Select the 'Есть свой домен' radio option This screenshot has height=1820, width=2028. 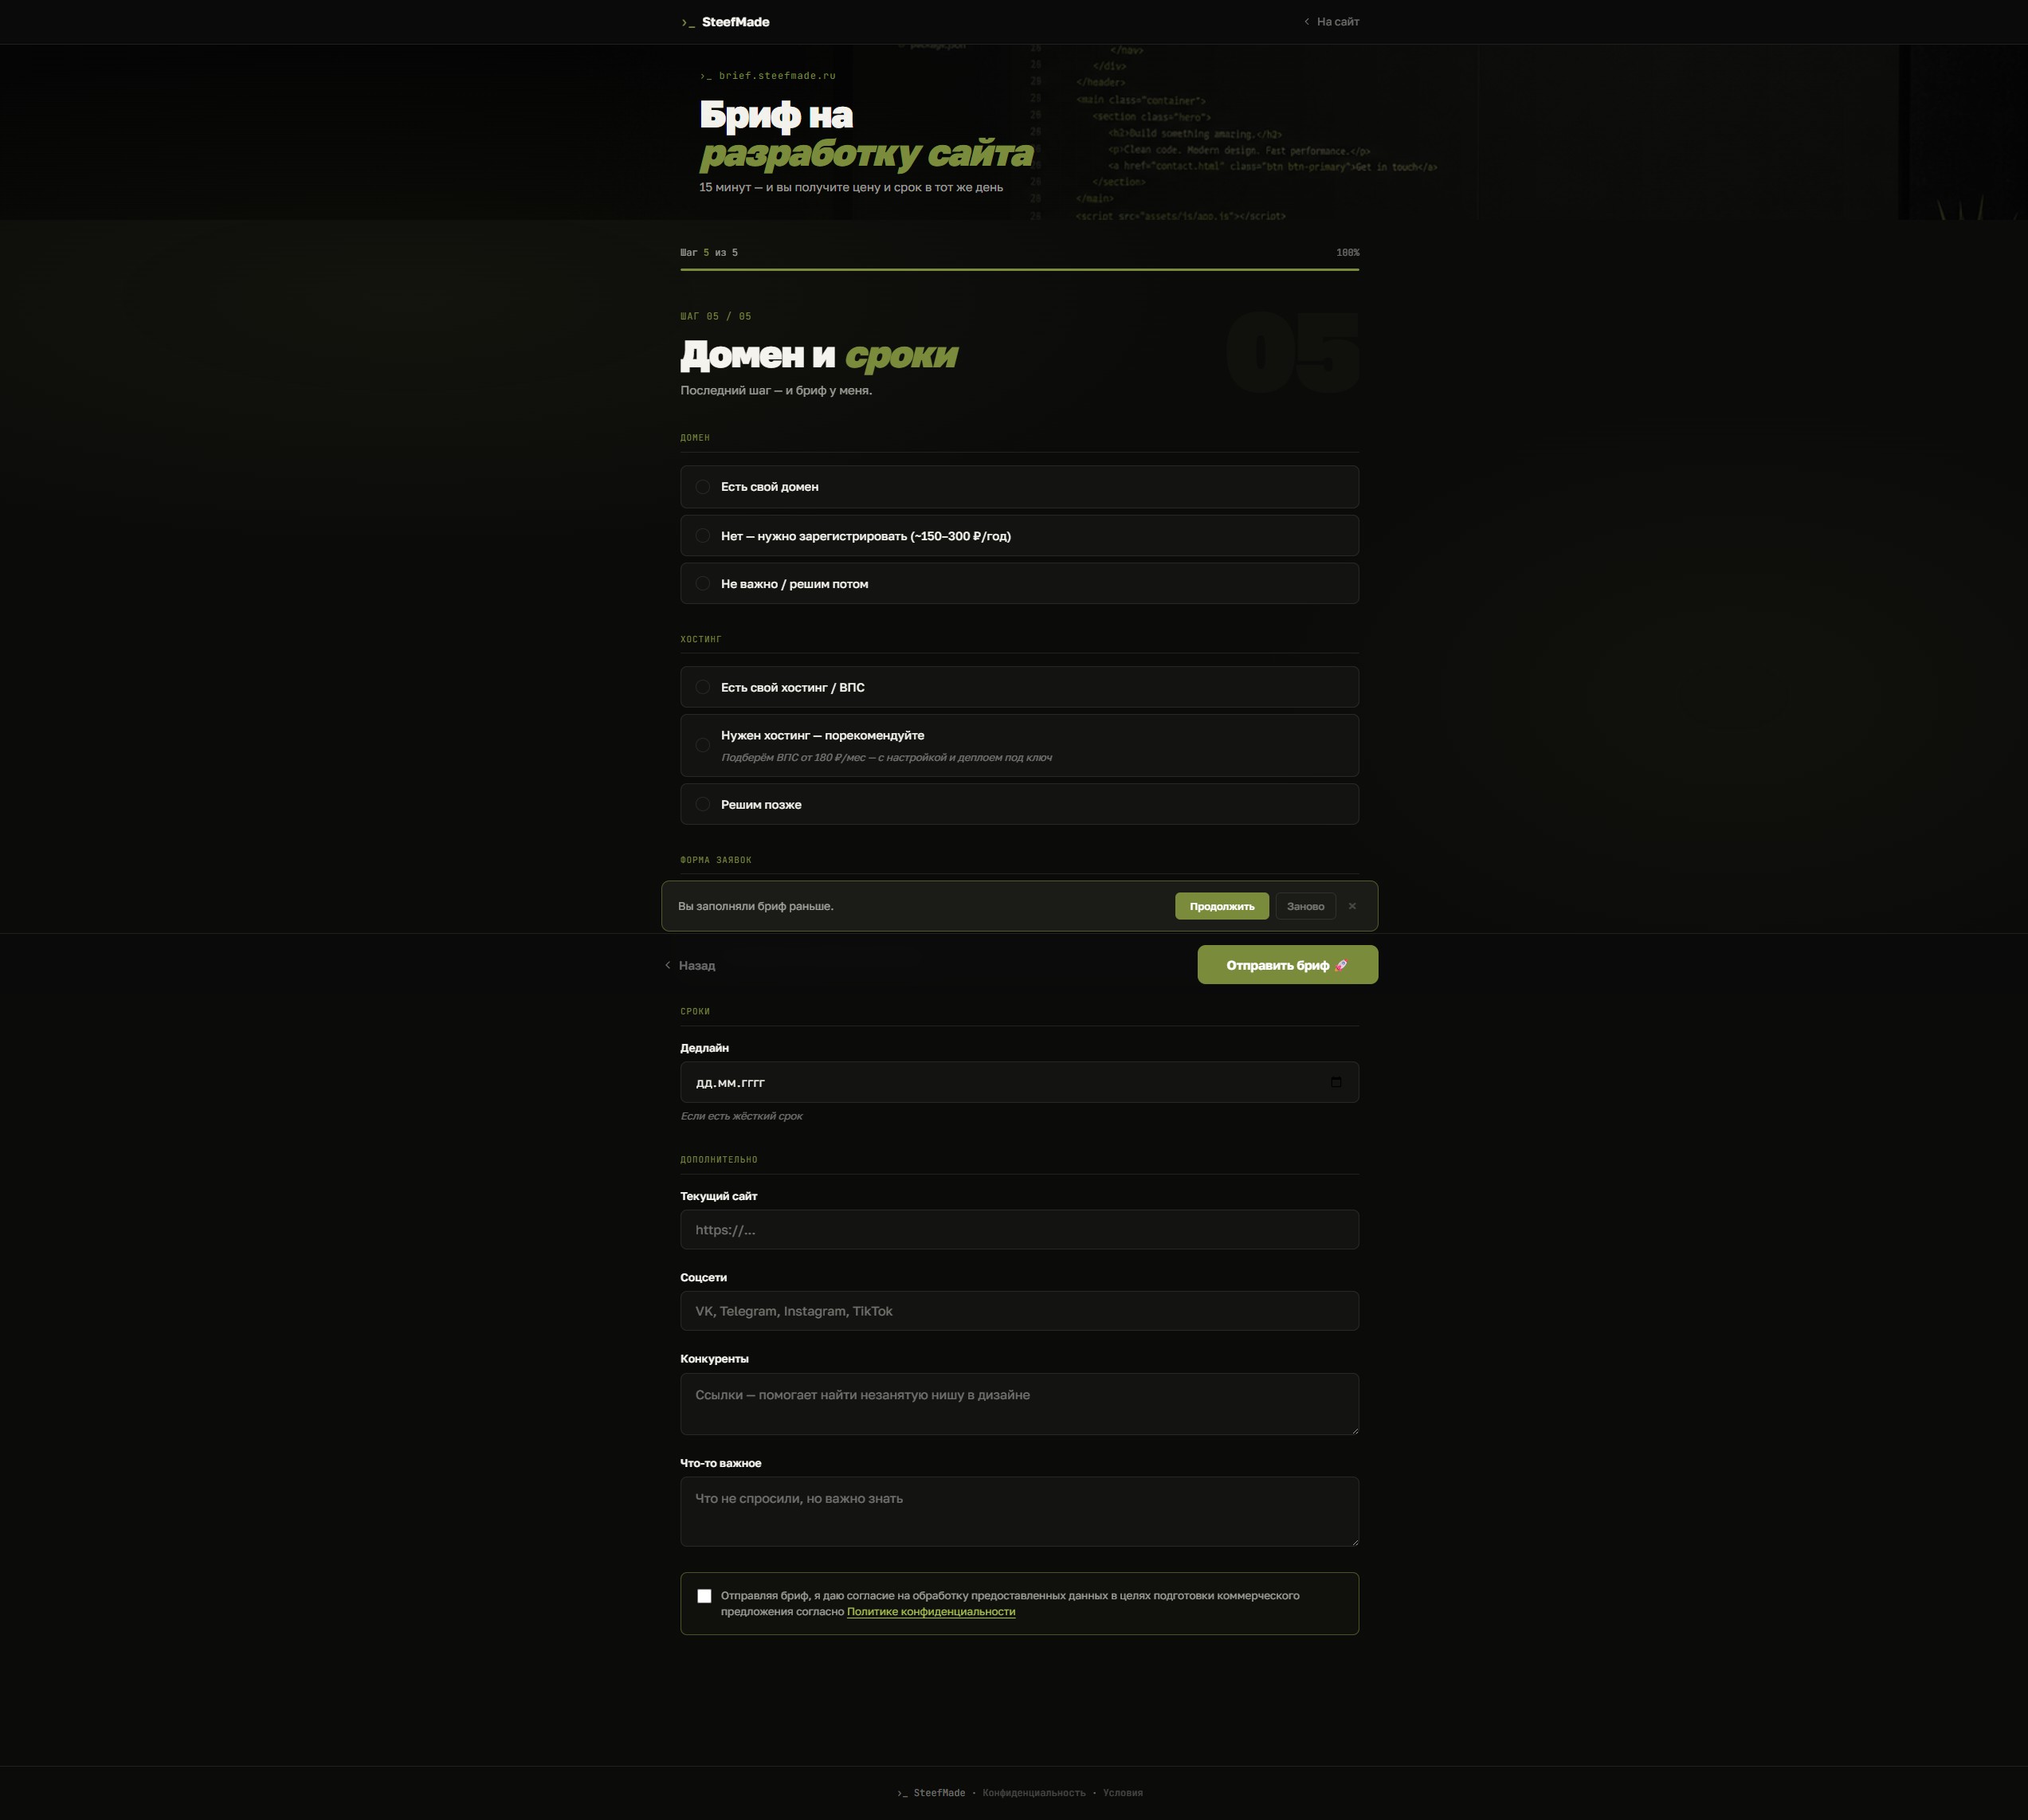coord(1019,487)
